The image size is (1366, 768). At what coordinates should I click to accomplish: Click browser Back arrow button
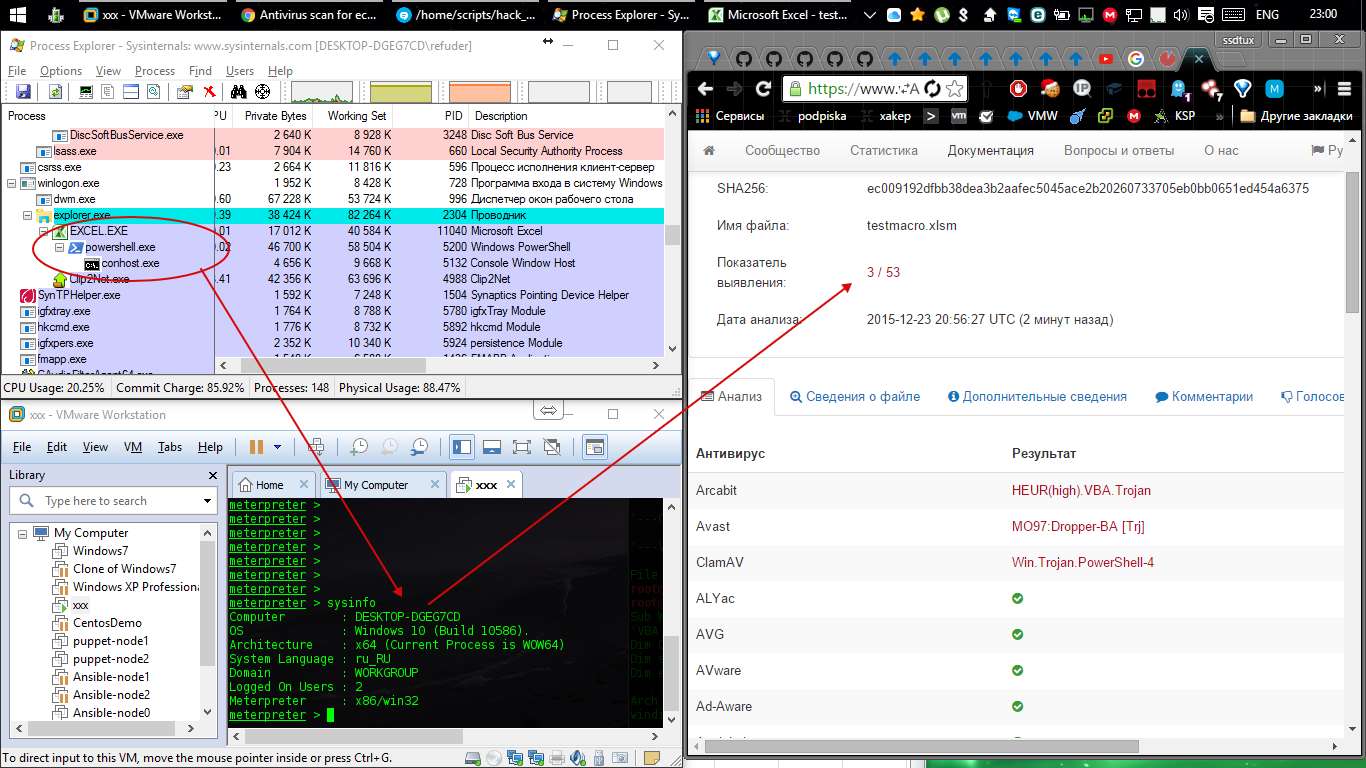tap(704, 89)
